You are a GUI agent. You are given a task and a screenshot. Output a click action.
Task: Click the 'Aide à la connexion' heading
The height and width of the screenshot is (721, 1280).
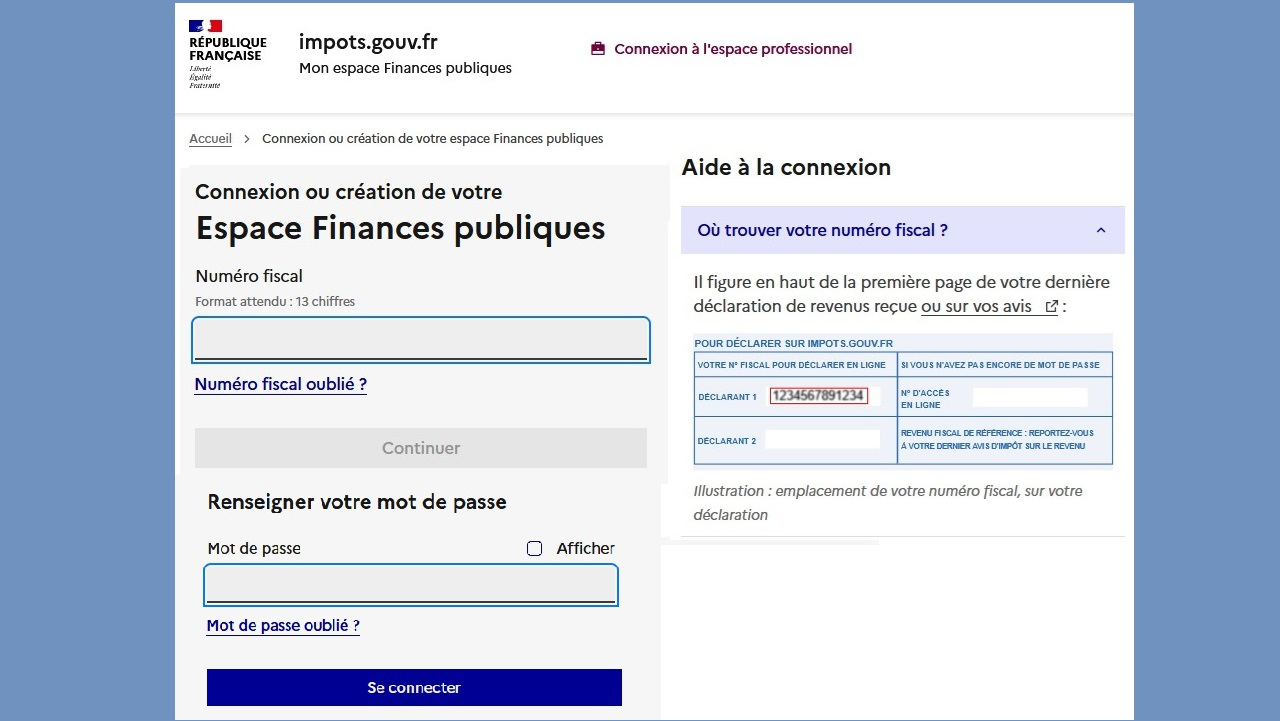coord(786,168)
